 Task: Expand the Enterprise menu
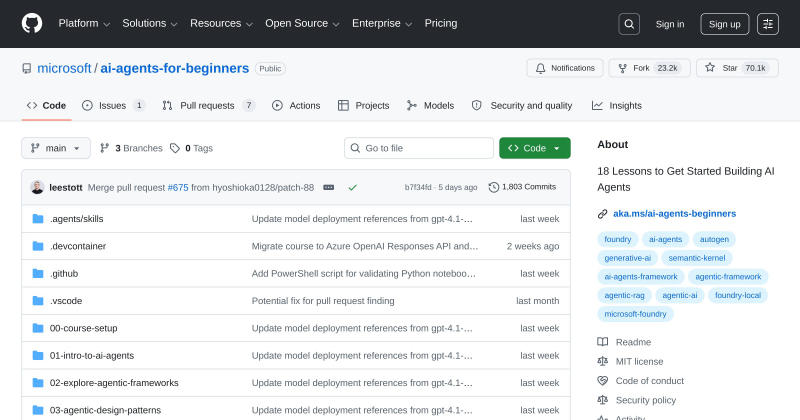tap(382, 23)
